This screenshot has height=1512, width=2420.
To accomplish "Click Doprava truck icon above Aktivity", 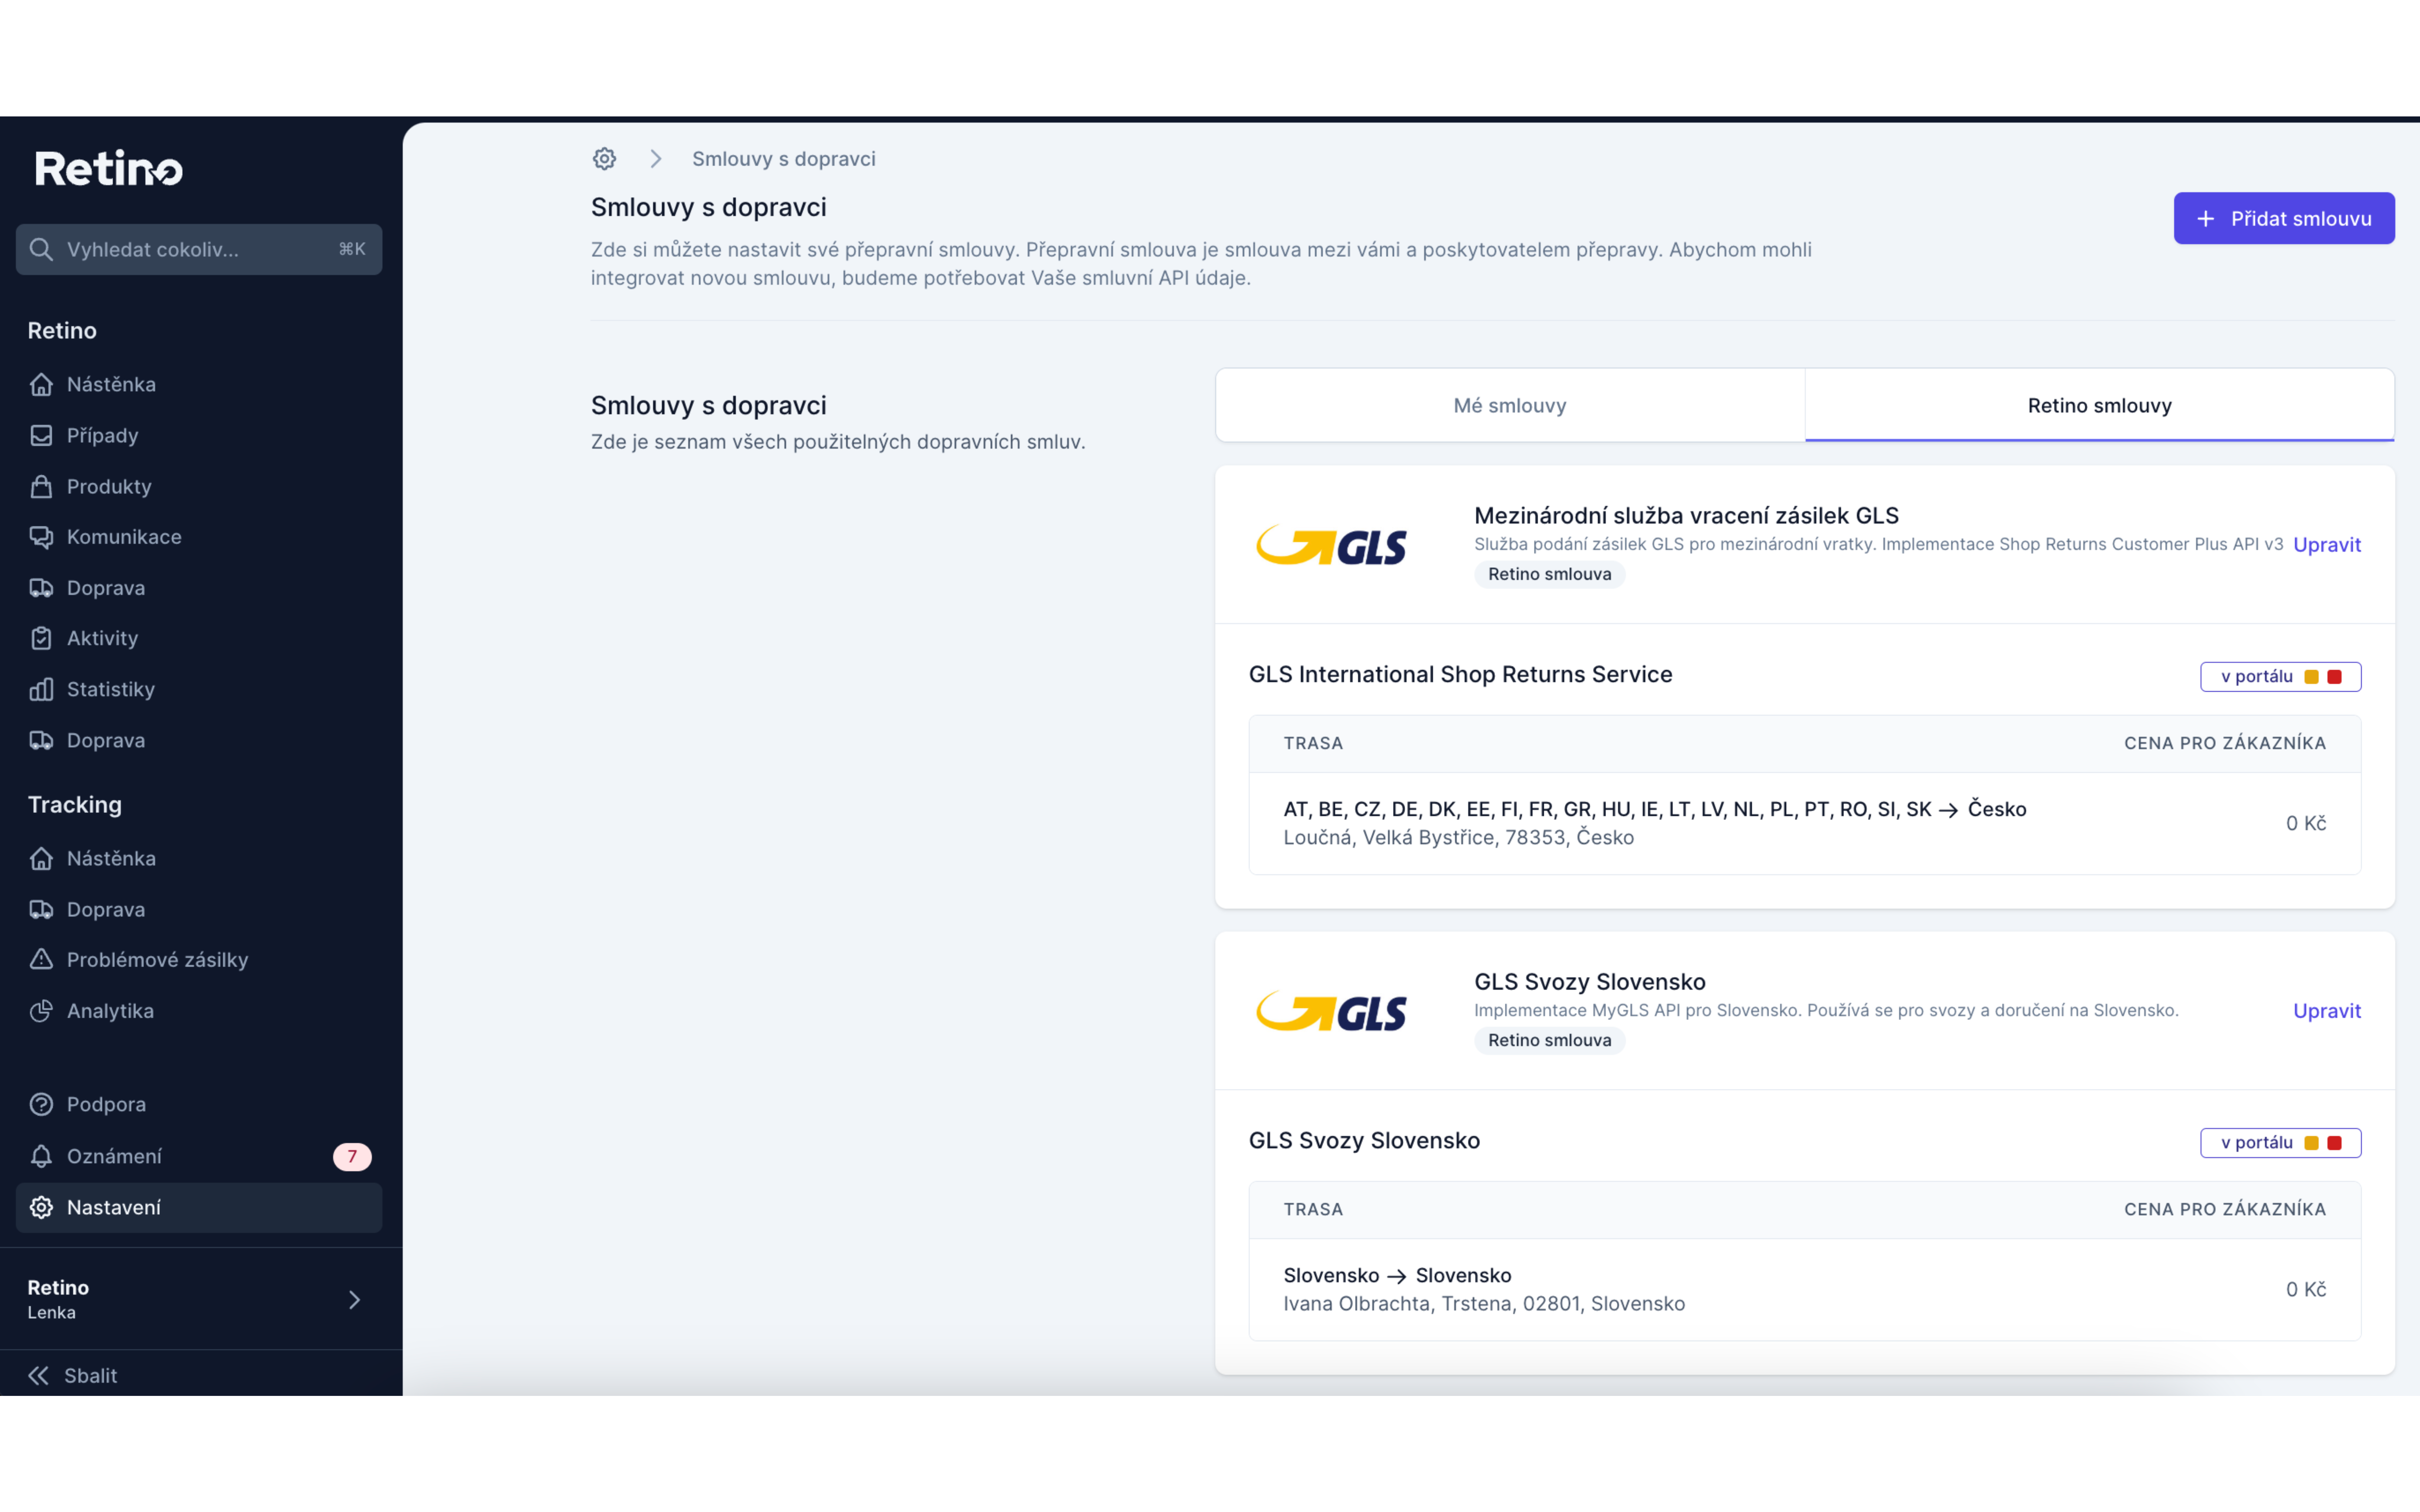I will (x=41, y=588).
